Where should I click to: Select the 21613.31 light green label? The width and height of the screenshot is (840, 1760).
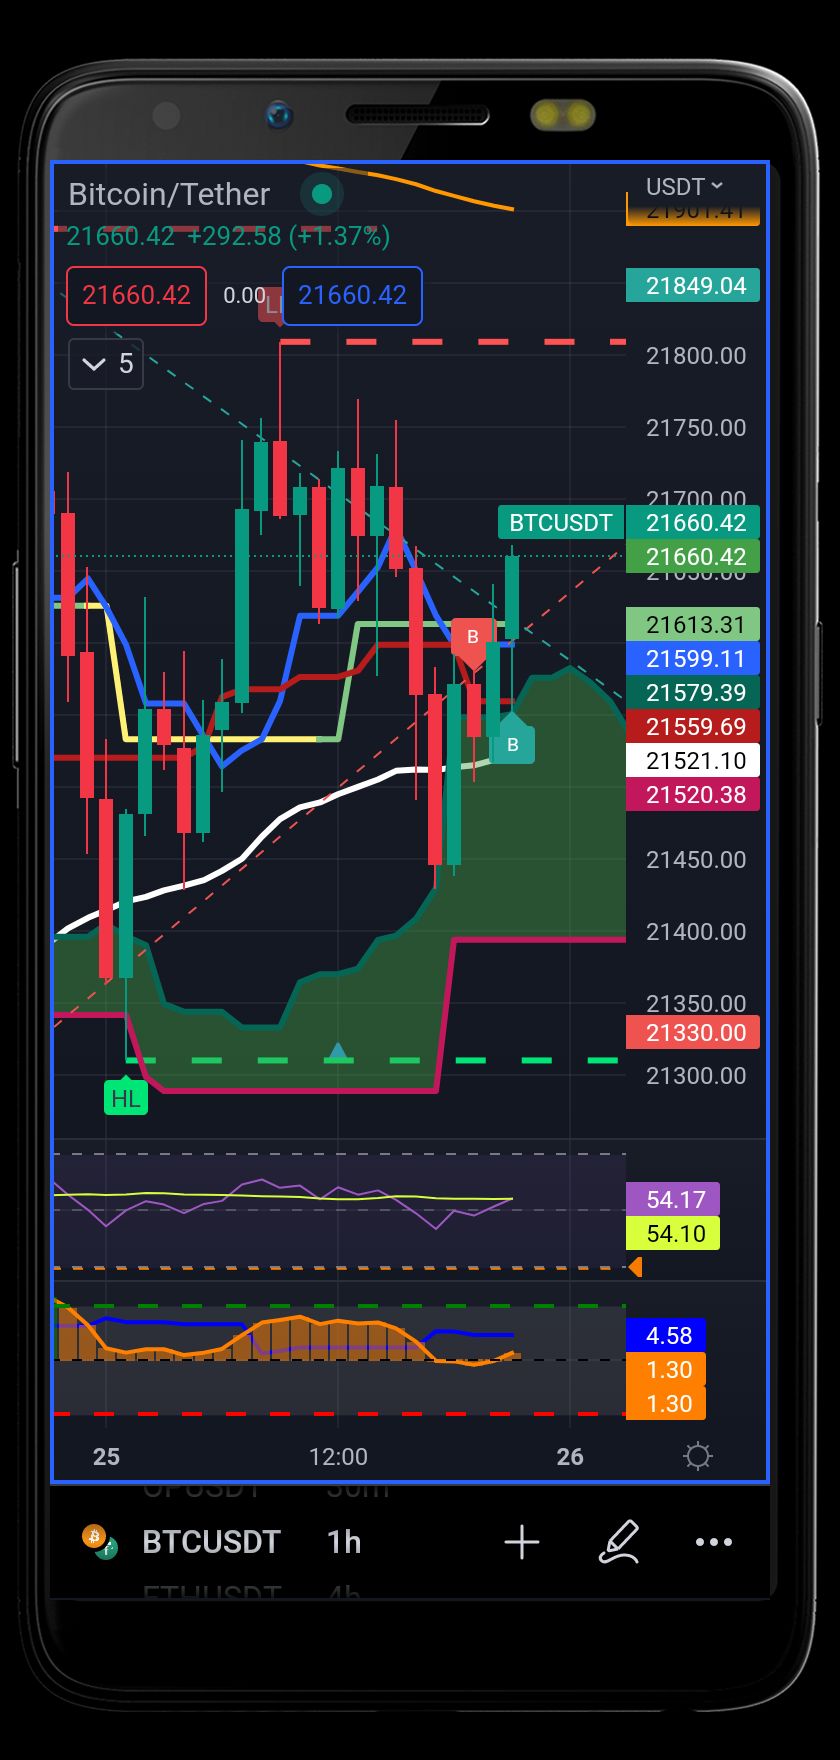[x=693, y=624]
